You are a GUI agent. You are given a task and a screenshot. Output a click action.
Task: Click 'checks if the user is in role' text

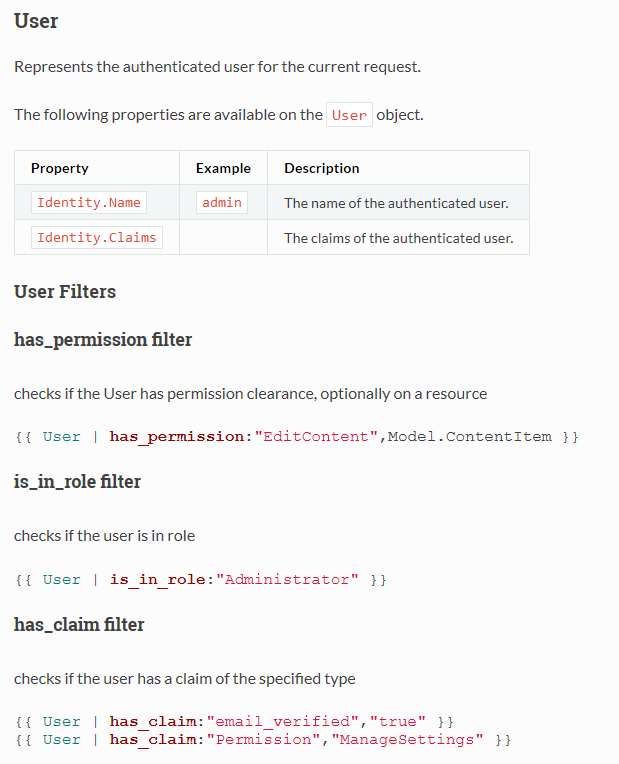click(104, 536)
